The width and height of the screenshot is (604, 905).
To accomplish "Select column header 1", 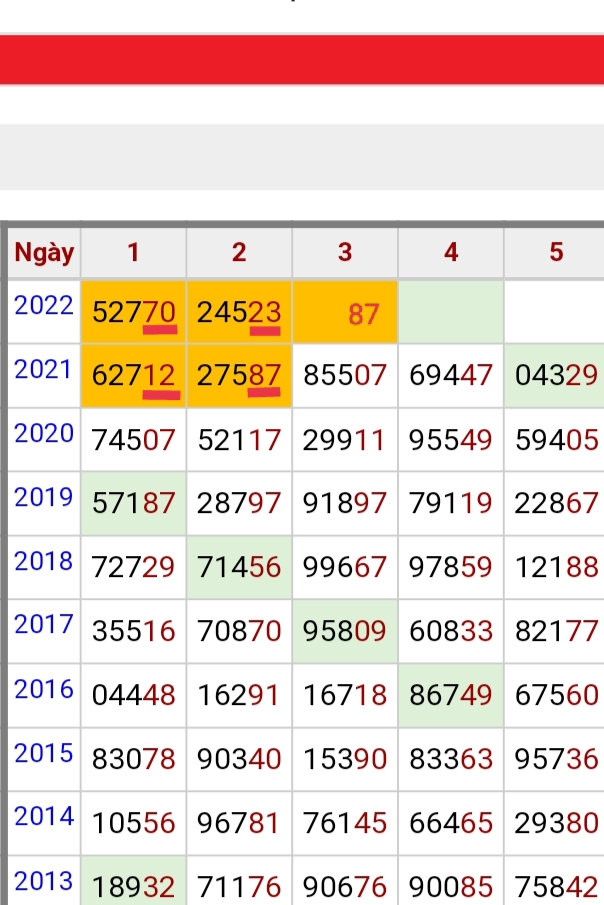I will (133, 253).
